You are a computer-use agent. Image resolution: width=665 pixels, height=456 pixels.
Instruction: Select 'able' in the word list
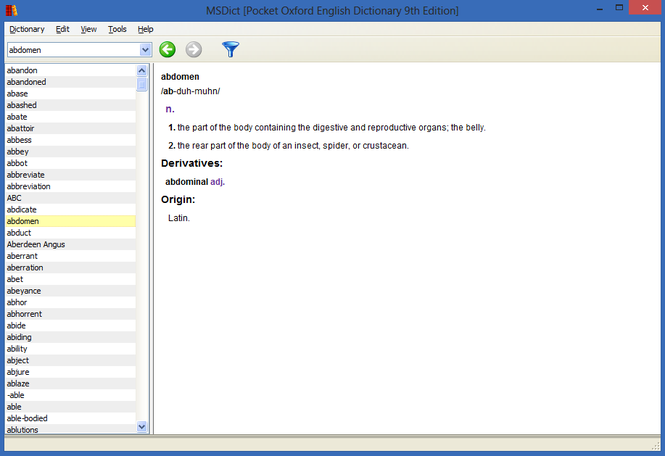(70, 407)
